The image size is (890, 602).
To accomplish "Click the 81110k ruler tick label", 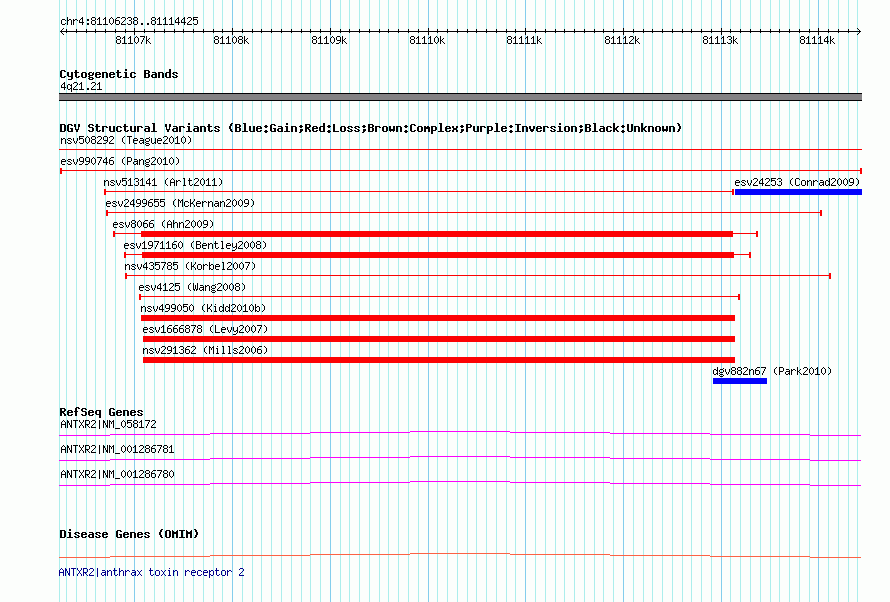I will coord(427,40).
